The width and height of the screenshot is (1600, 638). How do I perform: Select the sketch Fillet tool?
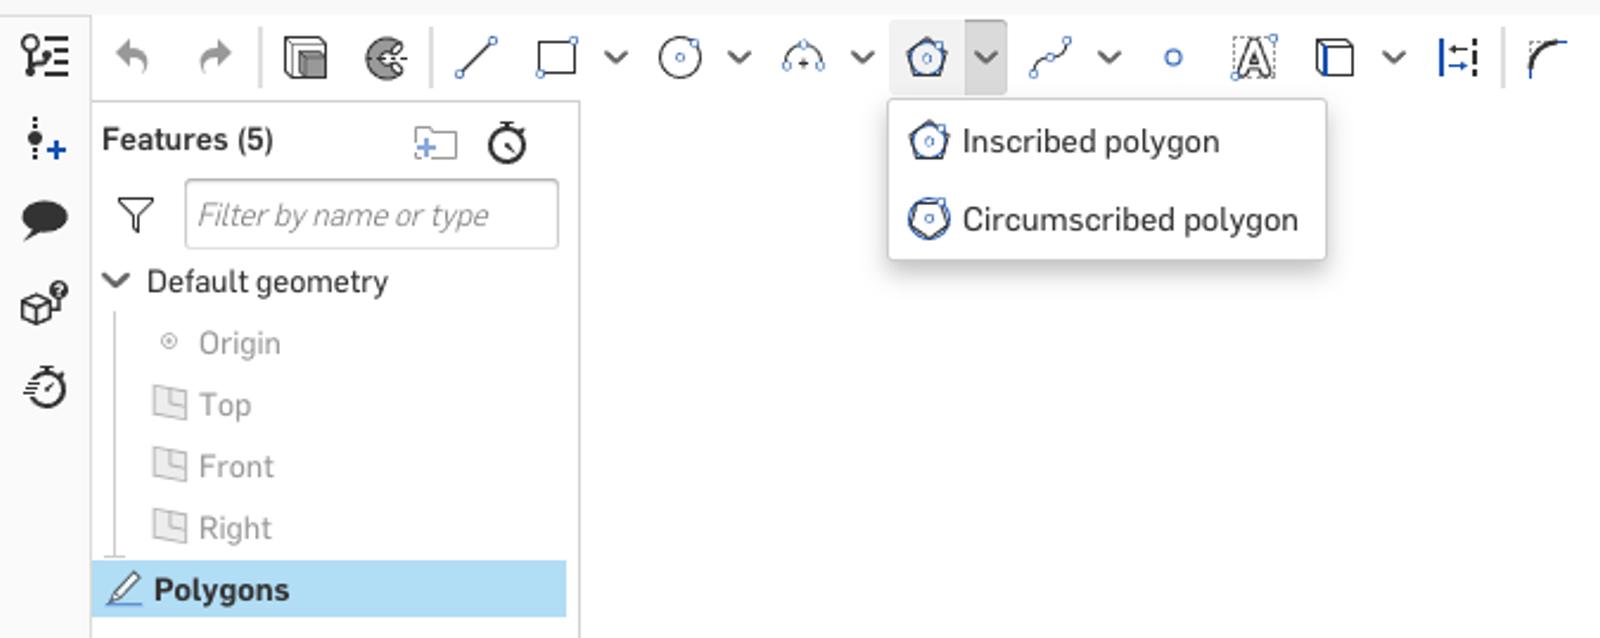pos(1546,57)
